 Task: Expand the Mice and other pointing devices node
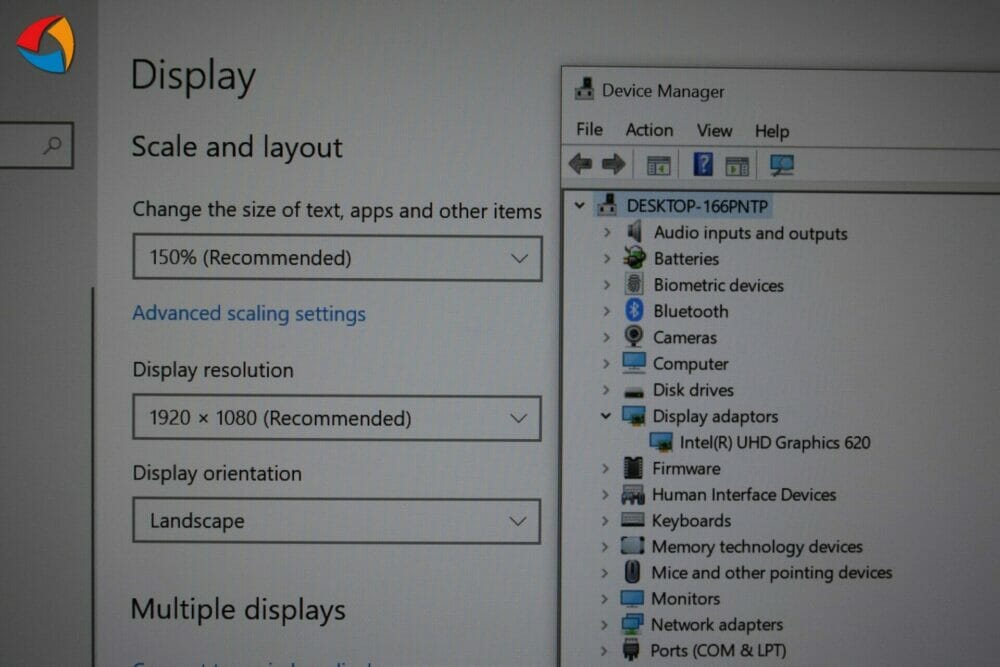(605, 572)
